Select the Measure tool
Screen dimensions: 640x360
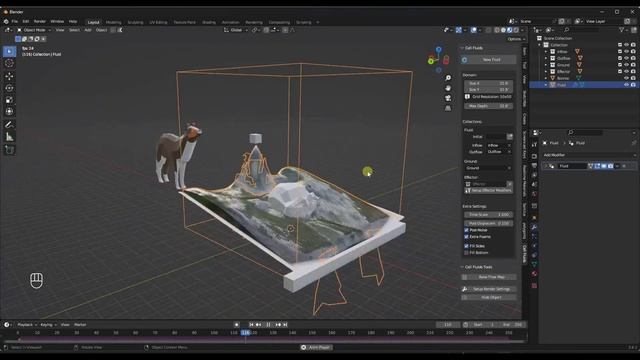[9, 137]
